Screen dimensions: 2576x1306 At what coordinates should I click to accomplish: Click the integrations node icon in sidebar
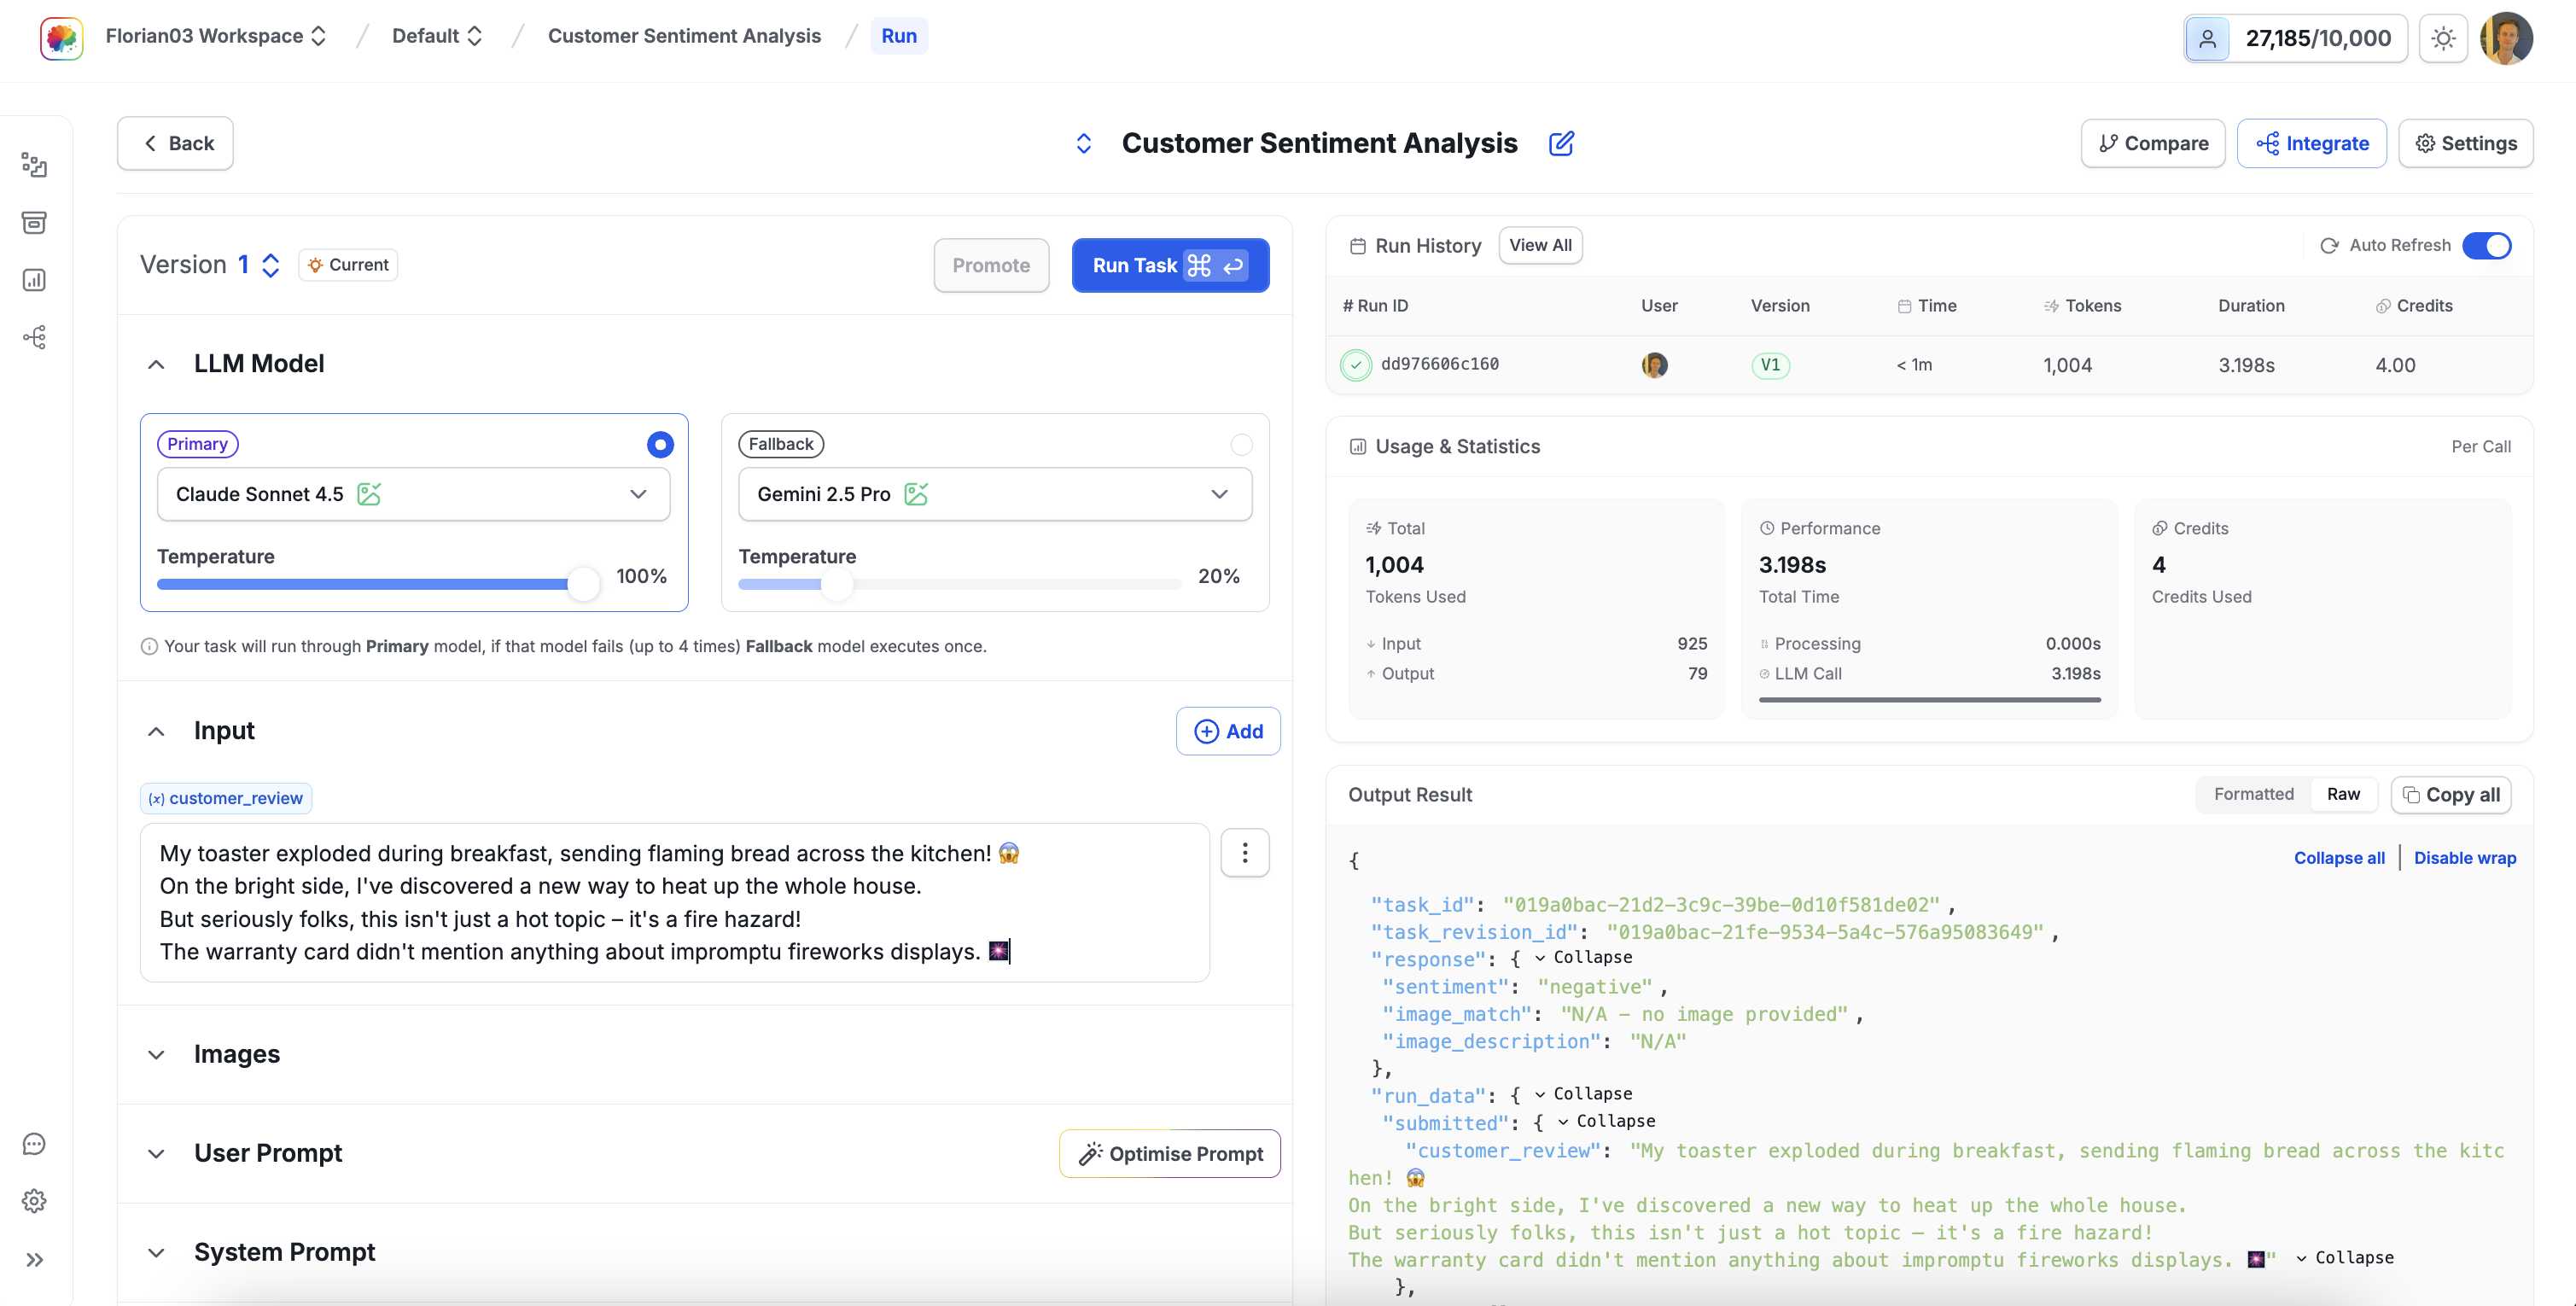[x=34, y=338]
